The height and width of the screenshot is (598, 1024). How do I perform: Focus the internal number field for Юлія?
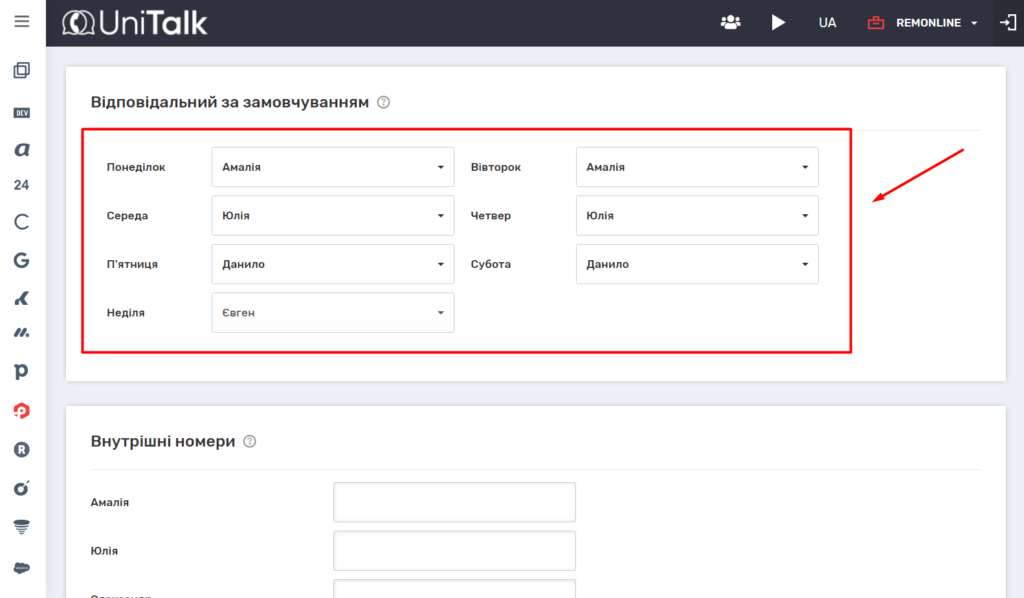[454, 551]
